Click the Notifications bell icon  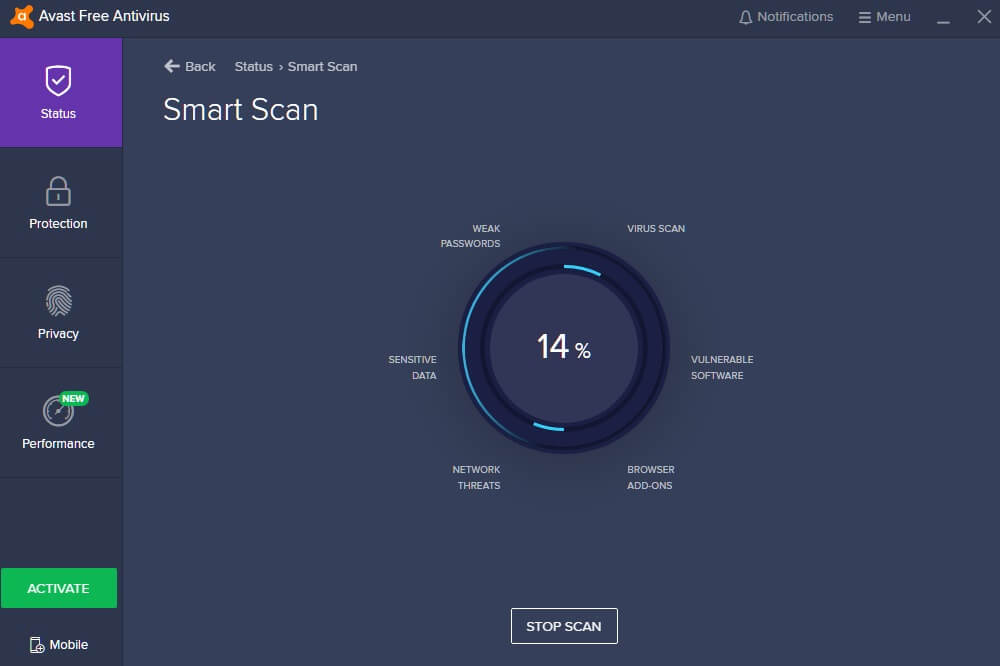(x=745, y=17)
